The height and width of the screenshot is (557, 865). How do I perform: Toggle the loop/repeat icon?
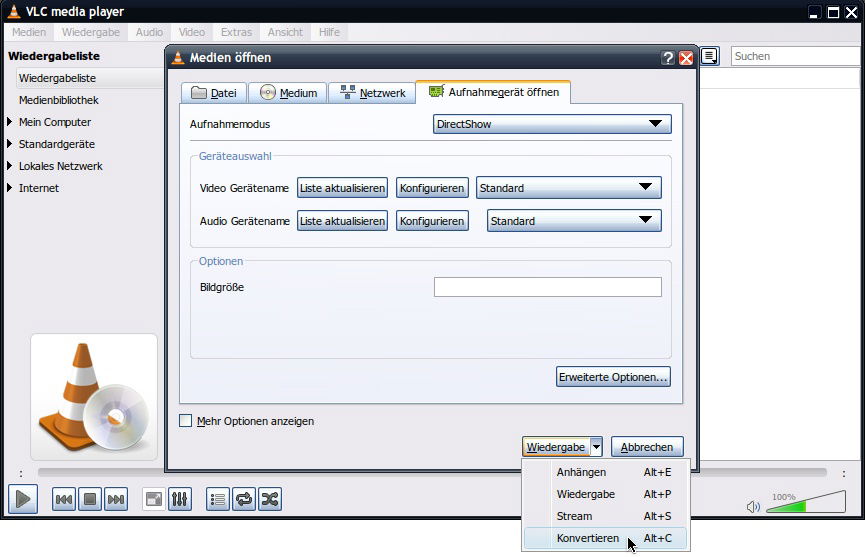(x=244, y=500)
